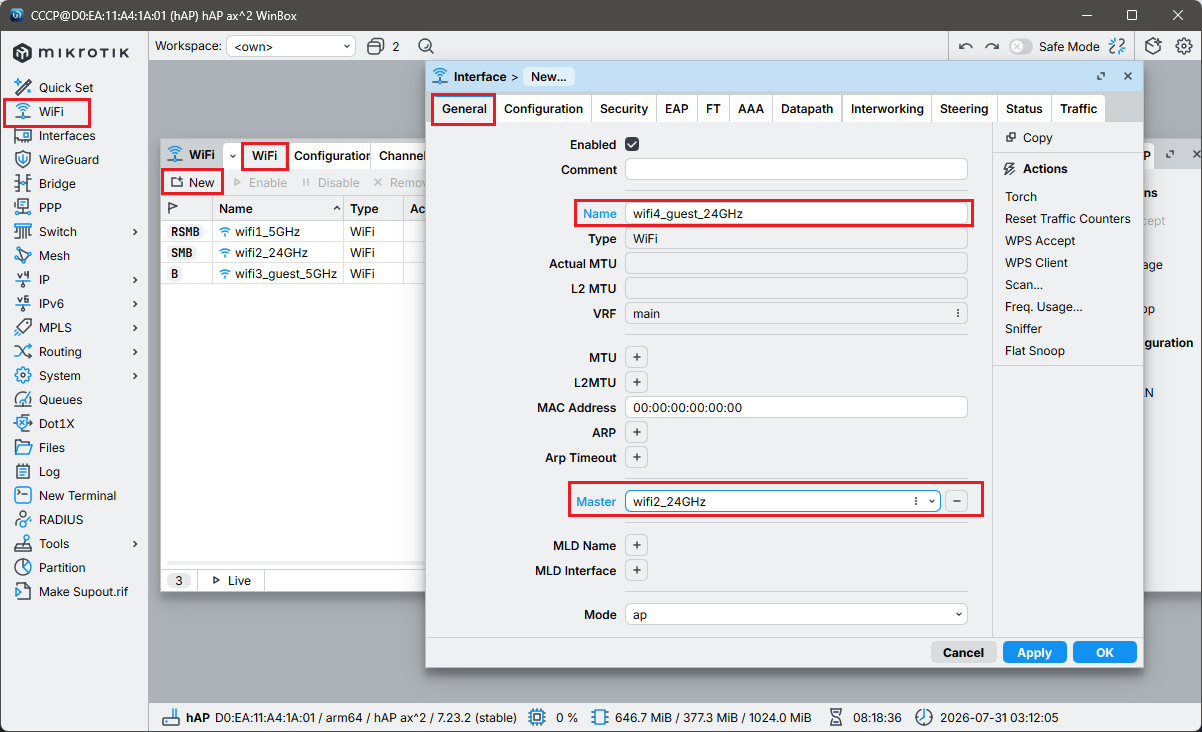
Task: Click Reset Traffic Counters action
Action: (x=1067, y=219)
